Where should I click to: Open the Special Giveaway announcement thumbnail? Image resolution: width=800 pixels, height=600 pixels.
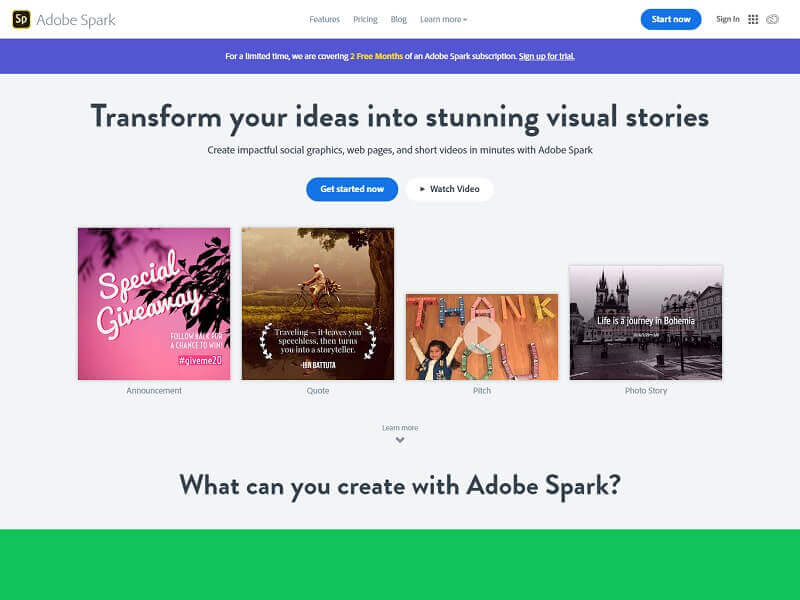tap(154, 304)
